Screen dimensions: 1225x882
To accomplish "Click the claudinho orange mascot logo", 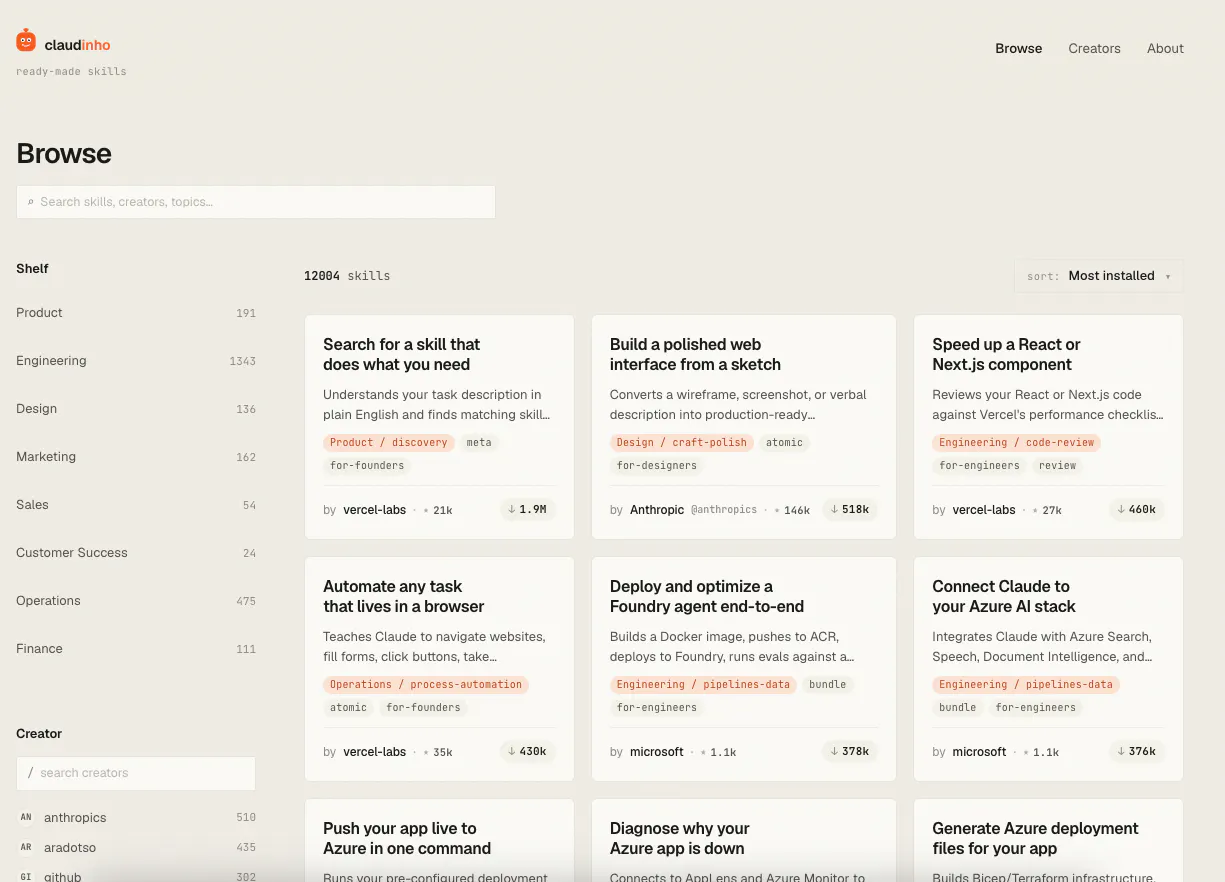I will pos(26,41).
